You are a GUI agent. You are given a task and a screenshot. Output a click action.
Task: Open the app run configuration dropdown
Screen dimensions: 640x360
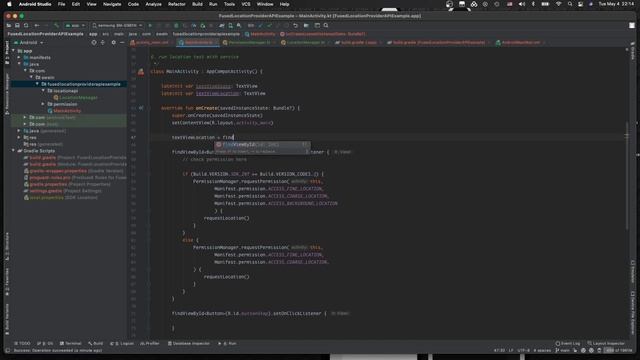pos(75,25)
